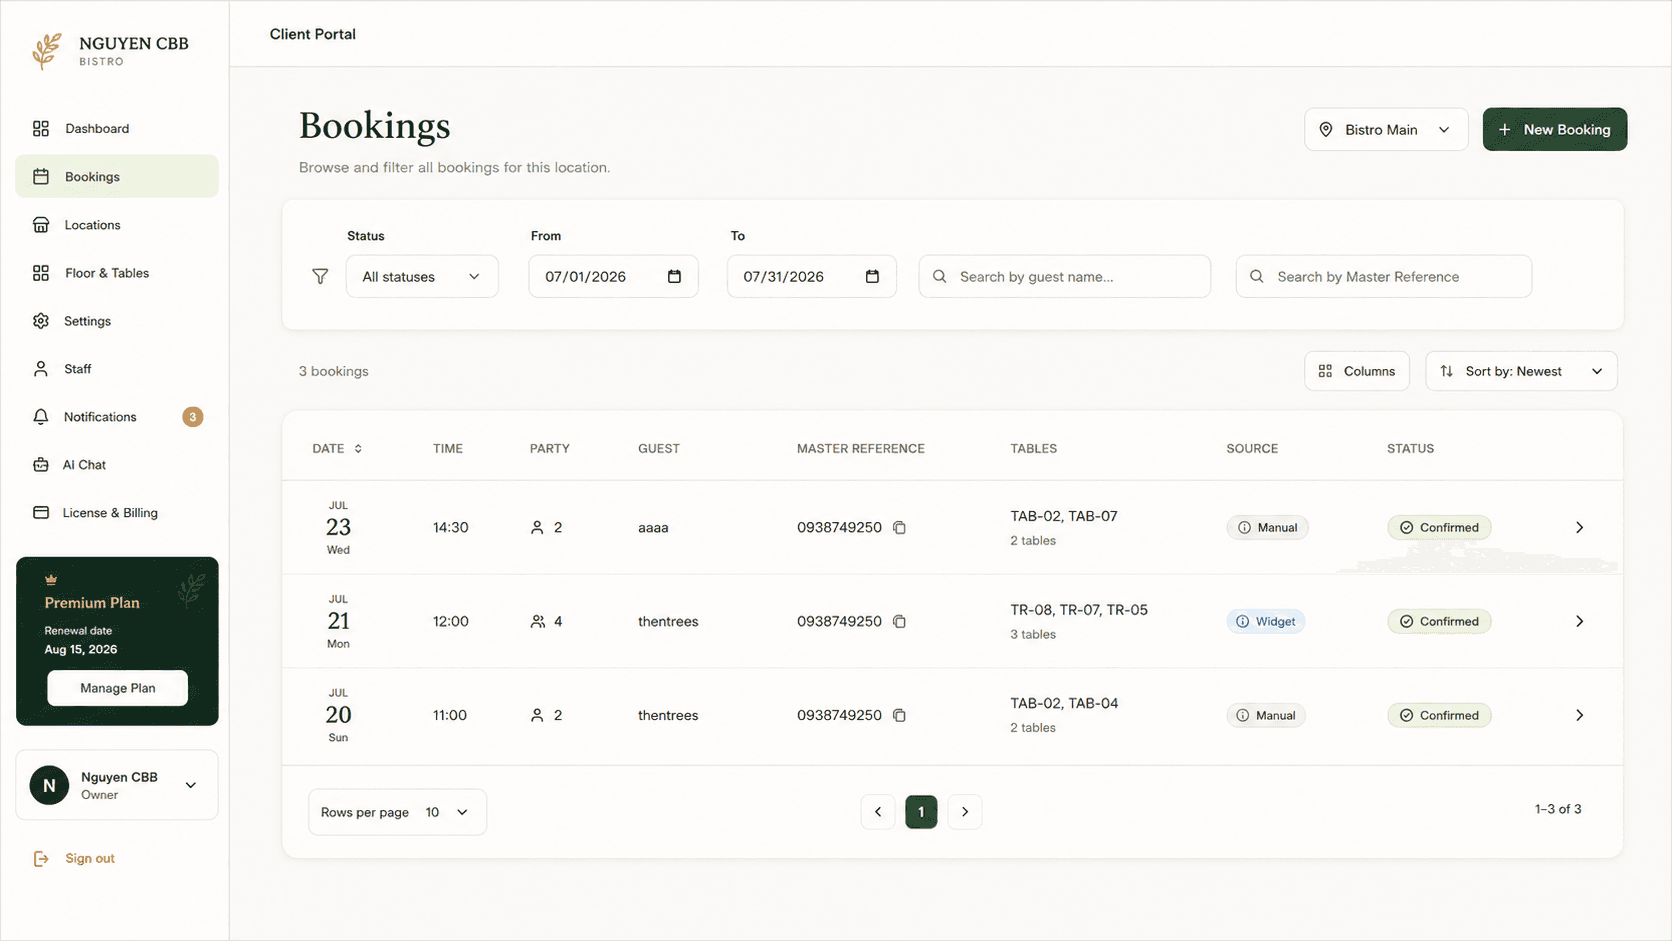Click the Master Reference column header
The height and width of the screenshot is (941, 1672).
861,449
